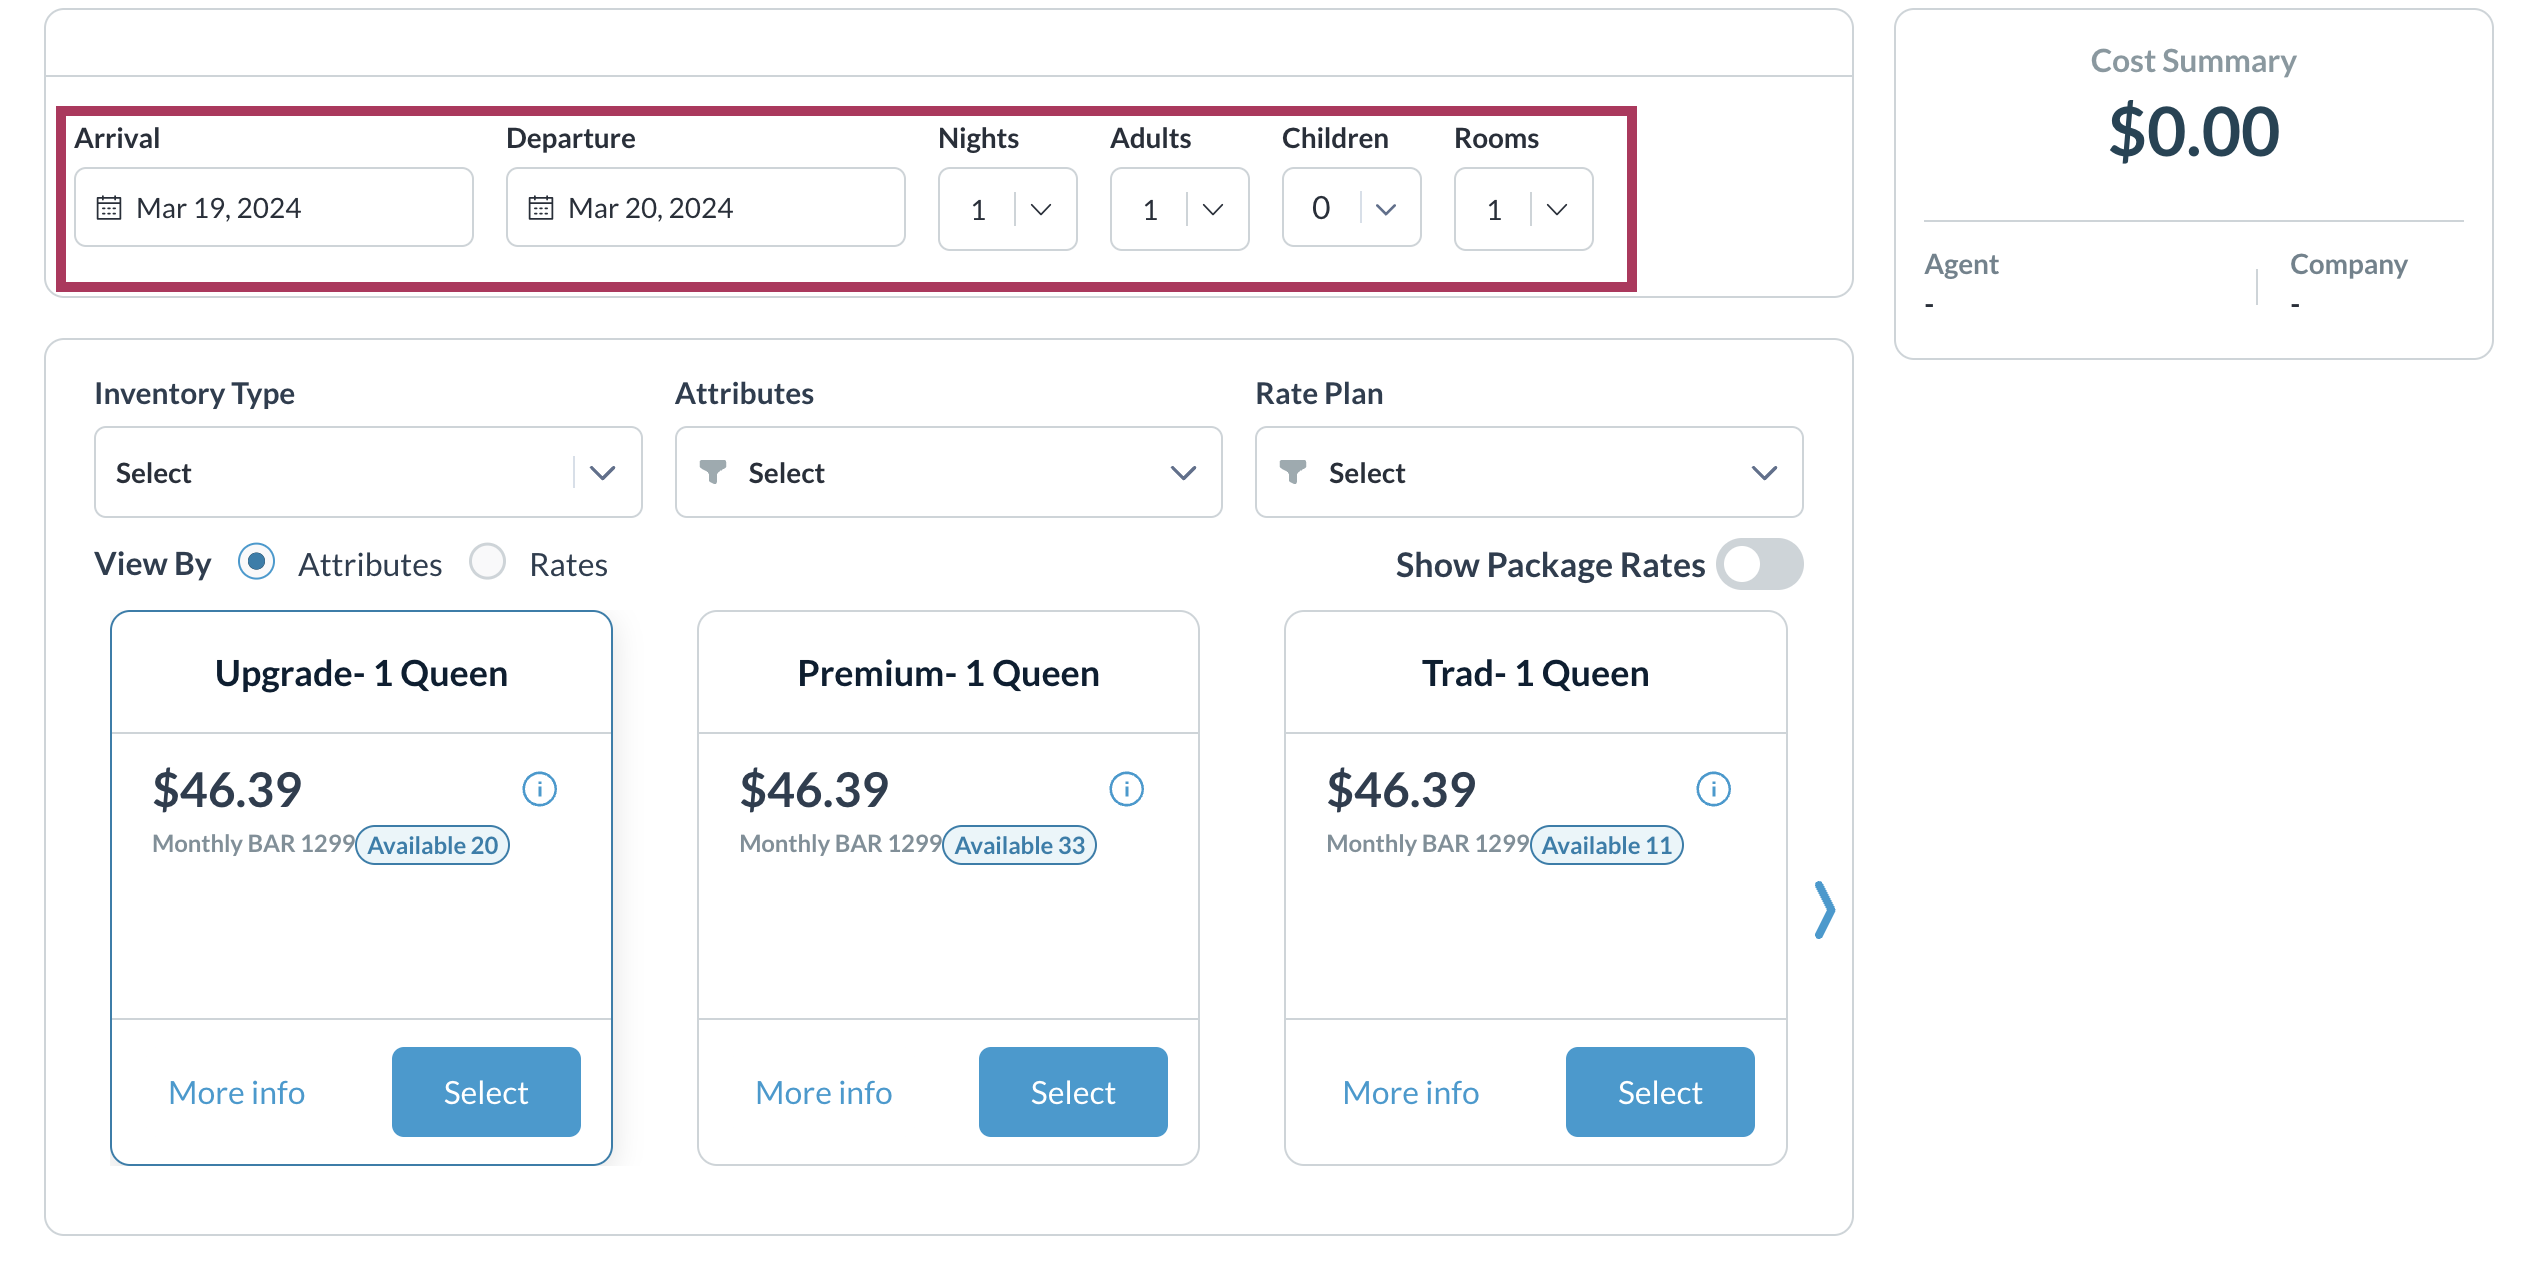The height and width of the screenshot is (1266, 2534).
Task: Select View By Rates radio button
Action: point(488,562)
